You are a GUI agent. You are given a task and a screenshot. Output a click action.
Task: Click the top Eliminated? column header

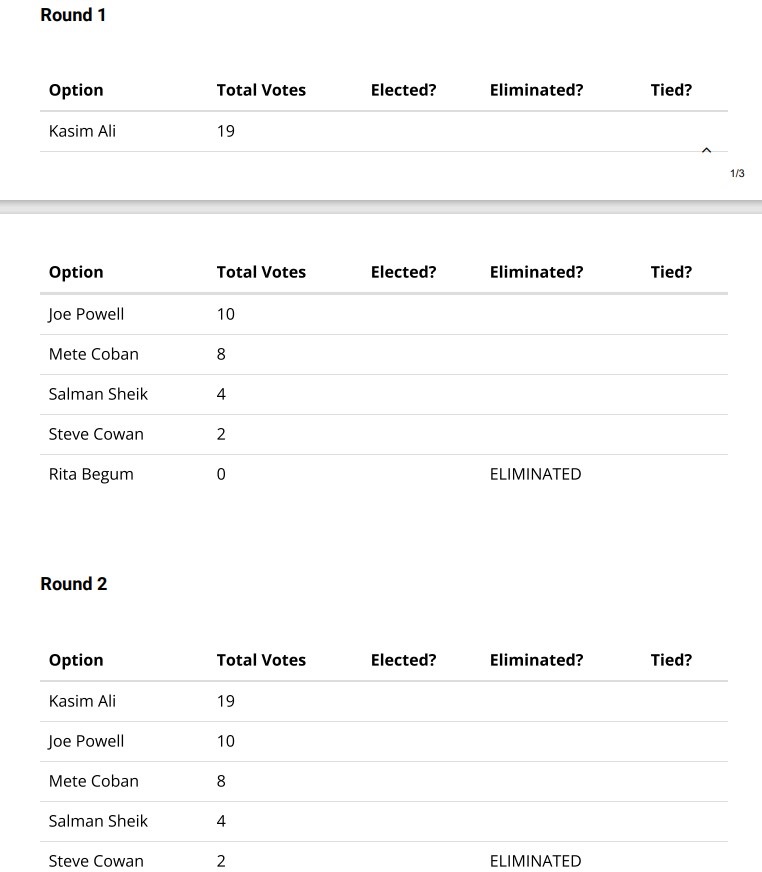[536, 90]
